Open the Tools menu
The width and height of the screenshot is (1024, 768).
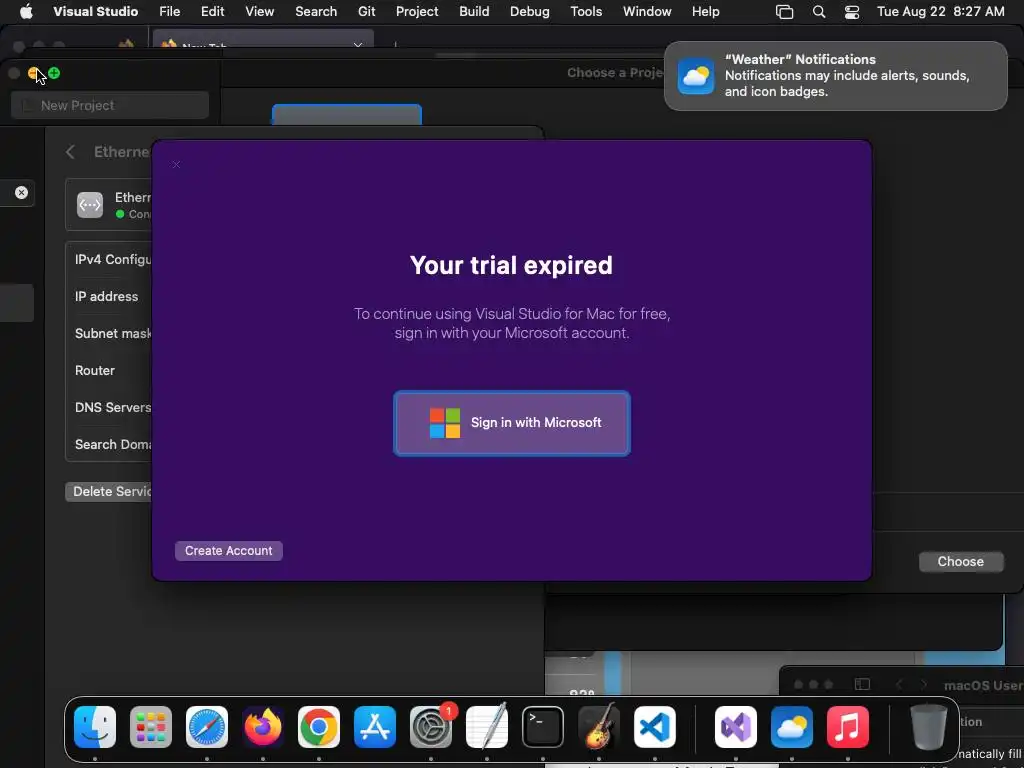click(x=586, y=11)
